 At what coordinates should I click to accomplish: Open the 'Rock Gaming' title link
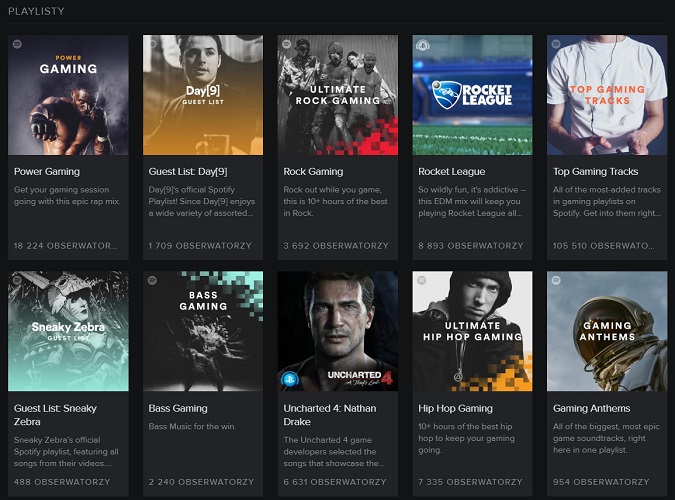click(x=313, y=171)
